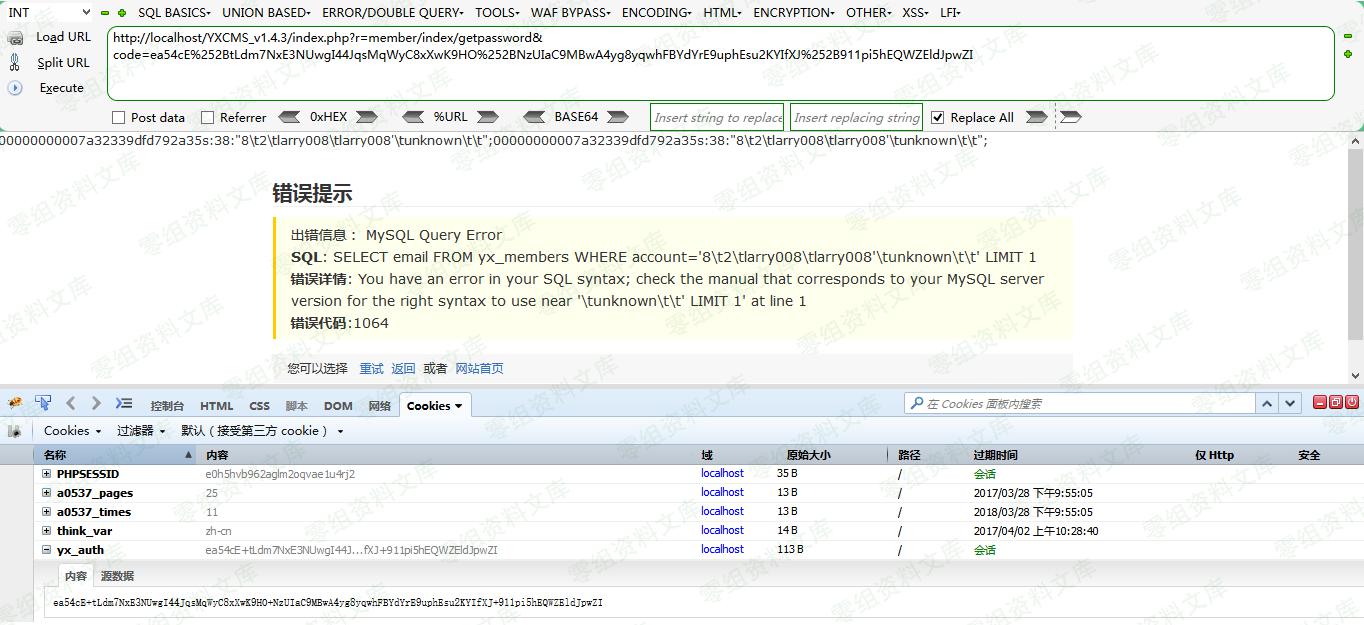
Task: Click the Insert string to replace field
Action: [717, 118]
